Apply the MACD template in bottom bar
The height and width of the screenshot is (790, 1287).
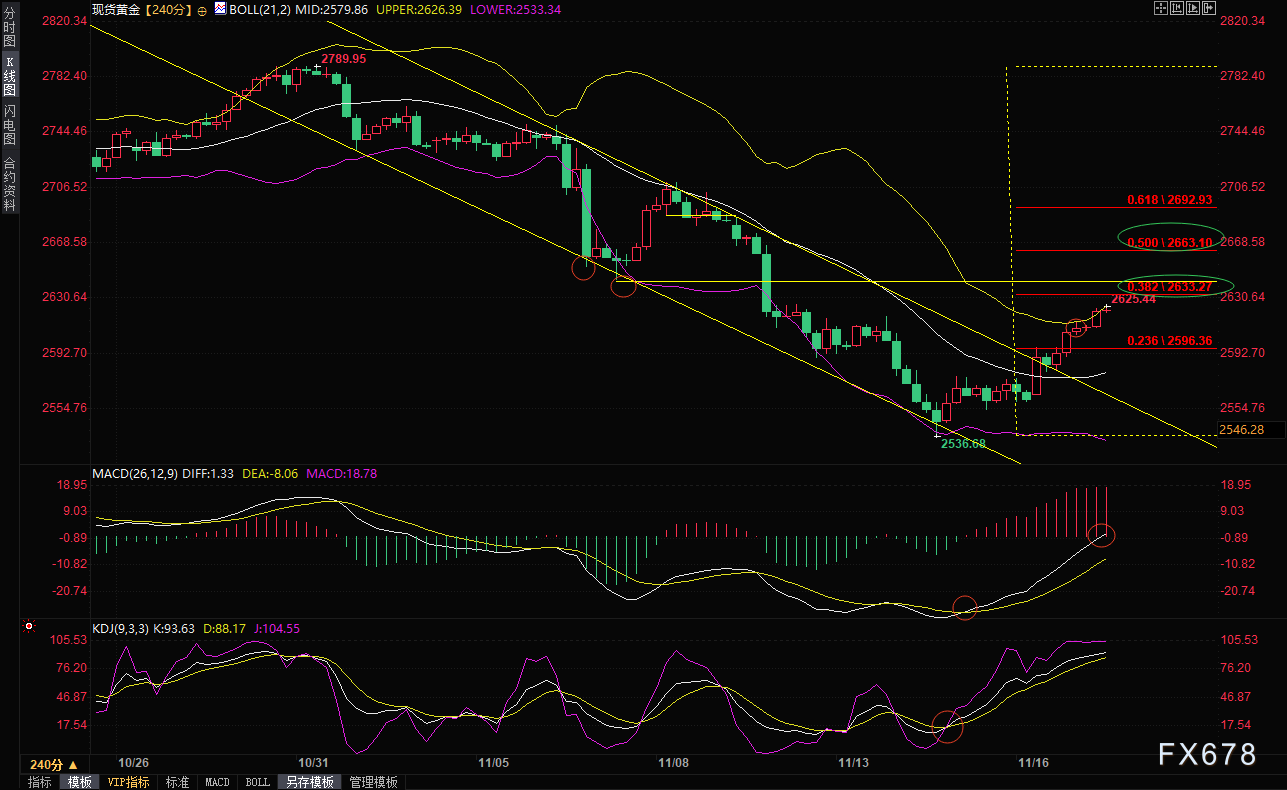pyautogui.click(x=217, y=782)
